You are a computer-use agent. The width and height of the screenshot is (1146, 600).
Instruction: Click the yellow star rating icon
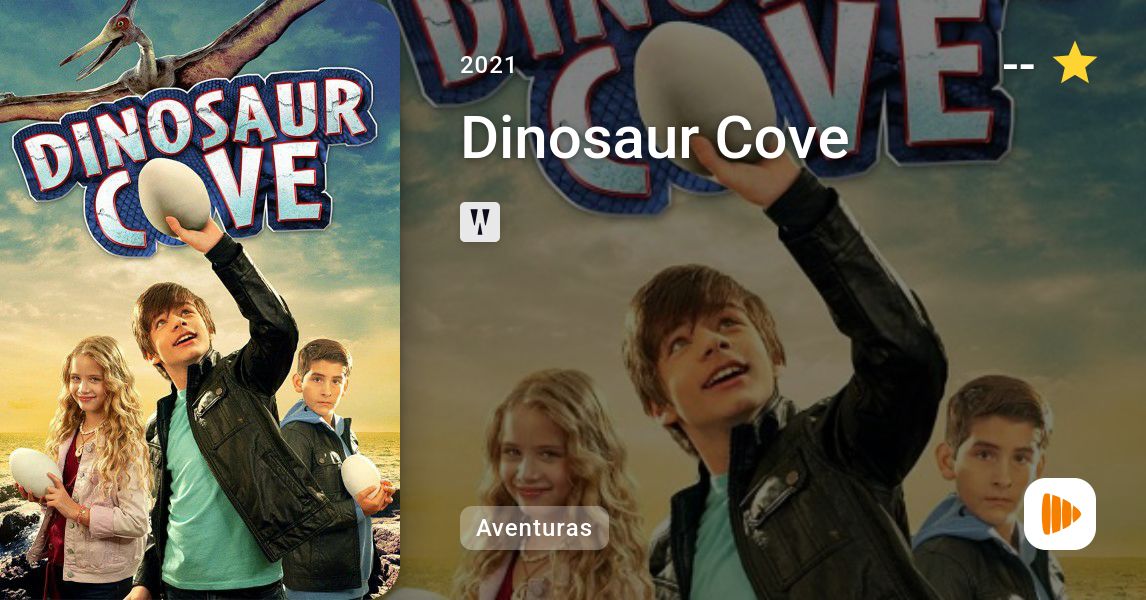[x=1074, y=64]
